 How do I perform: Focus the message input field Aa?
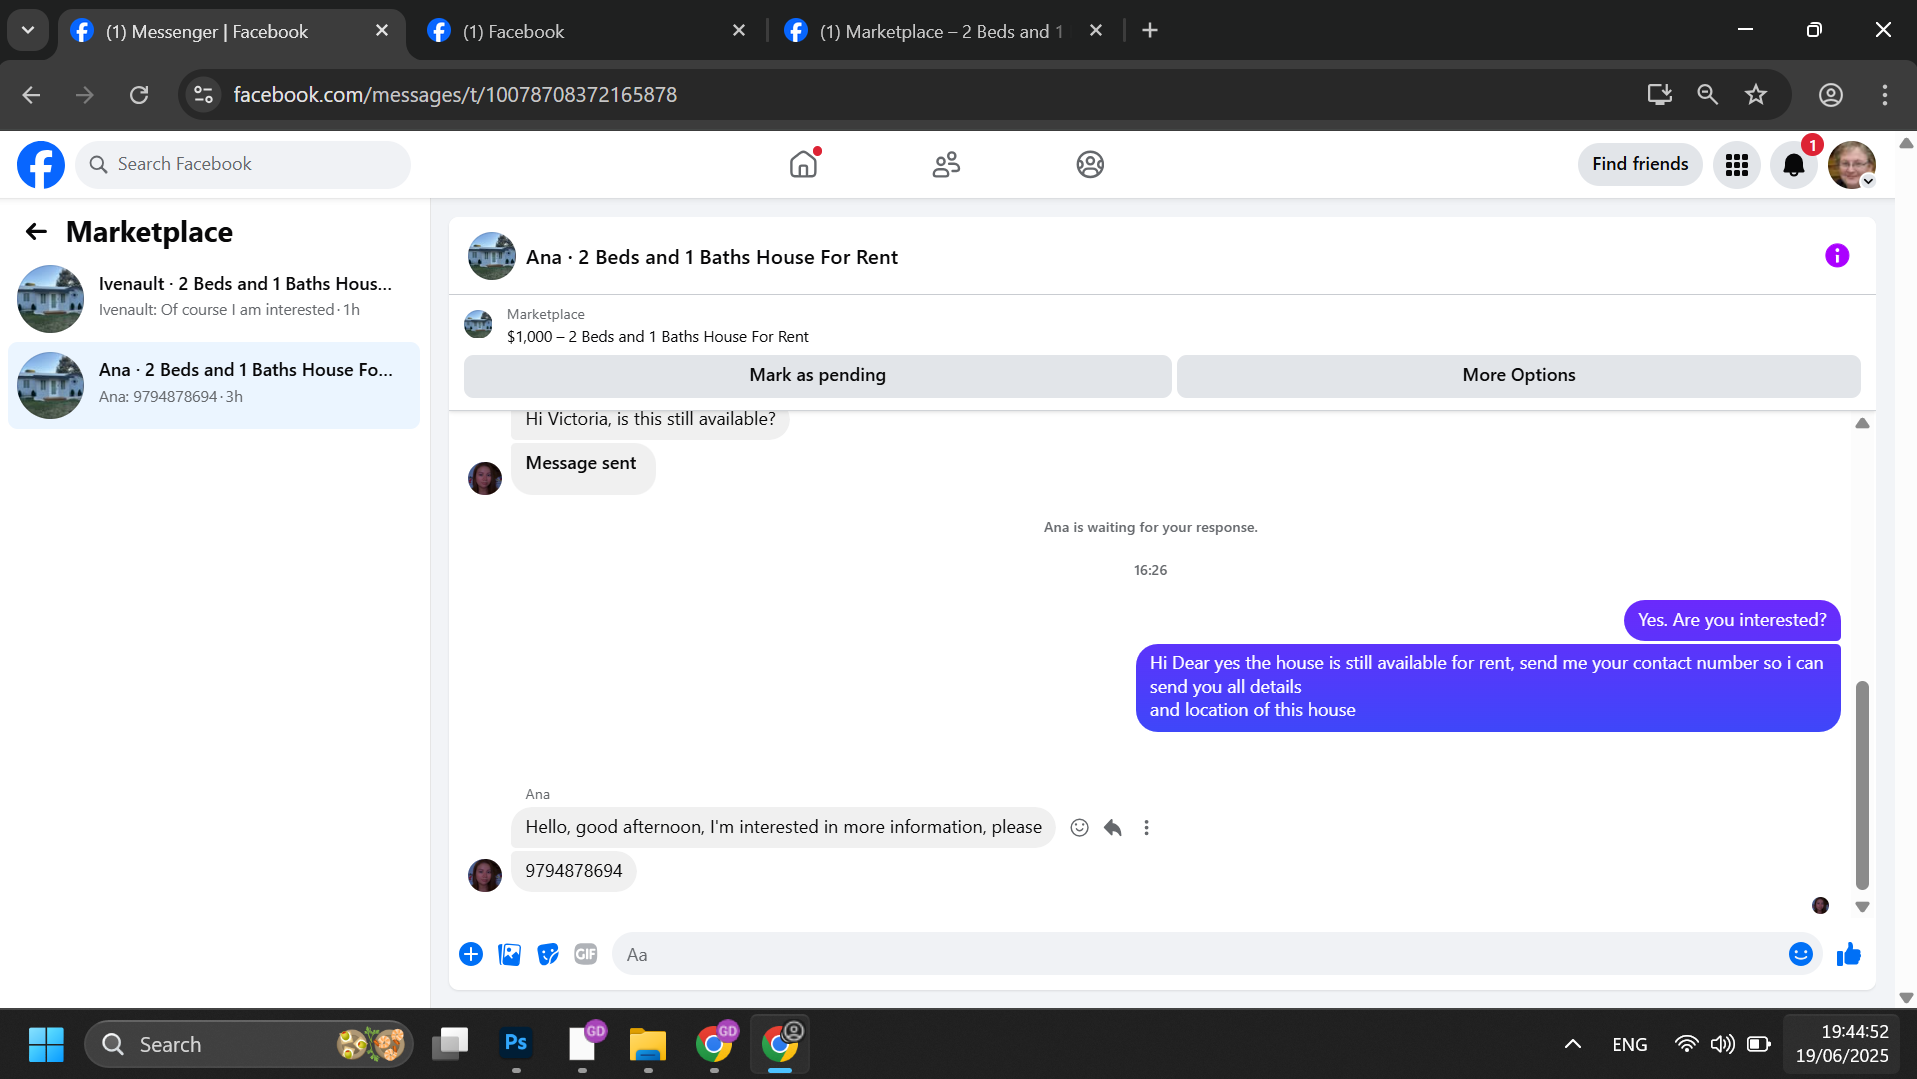(1198, 955)
